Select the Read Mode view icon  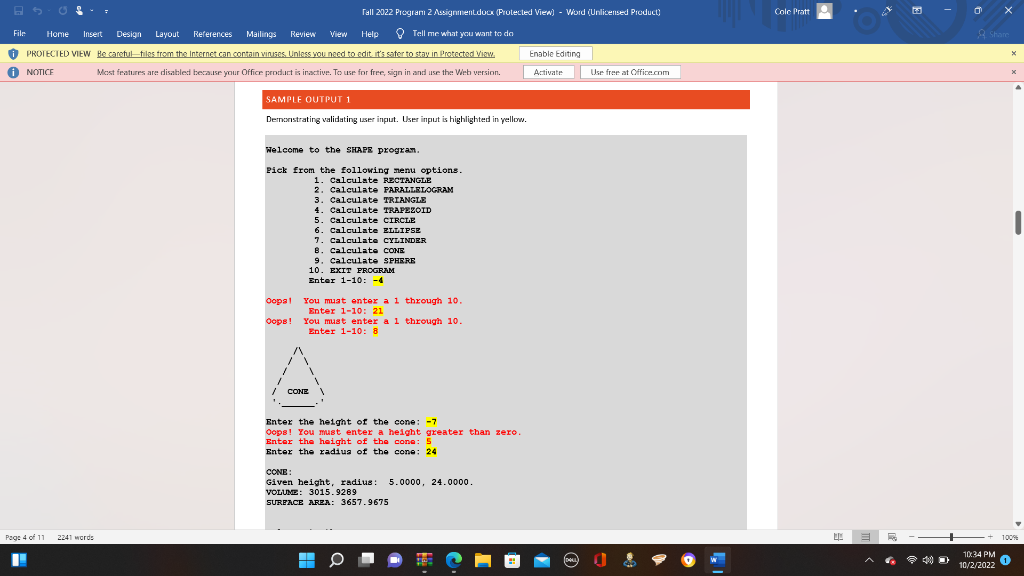click(x=839, y=536)
